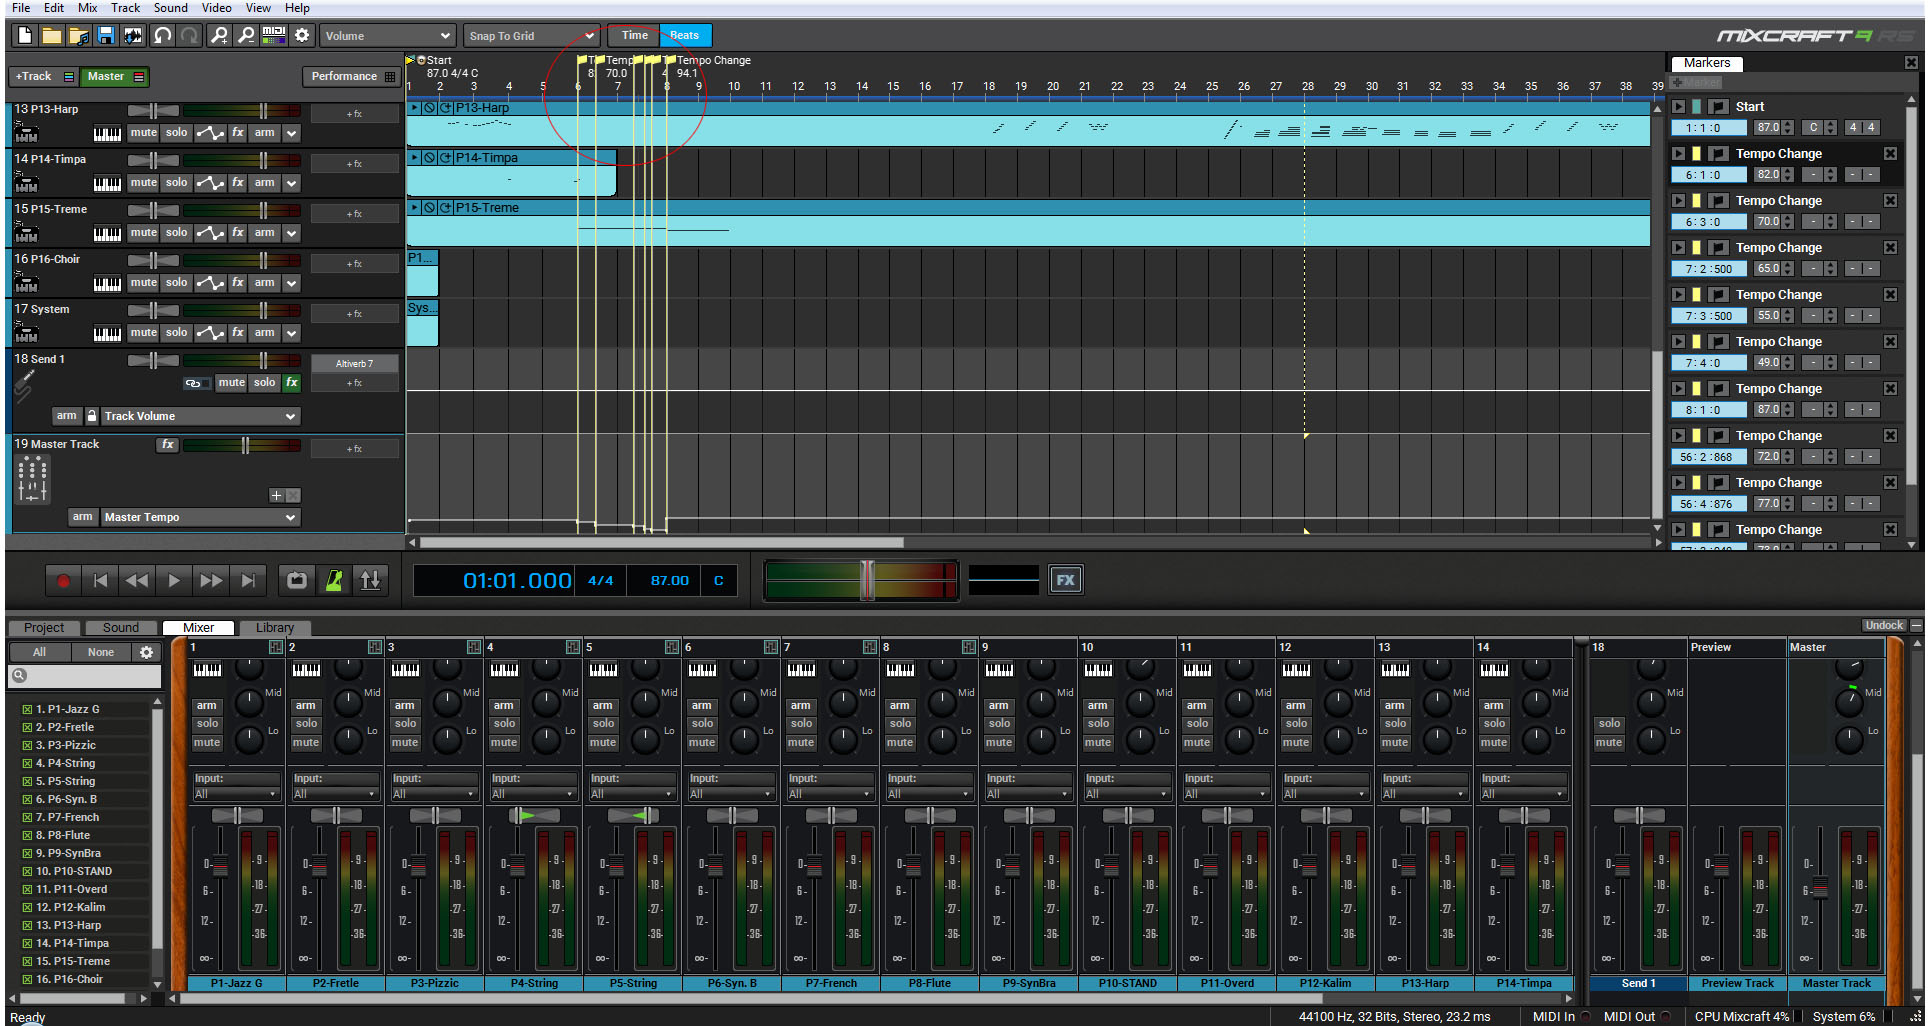1930x1026 pixels.
Task: Click the add sound file folder icon
Action: pos(79,36)
